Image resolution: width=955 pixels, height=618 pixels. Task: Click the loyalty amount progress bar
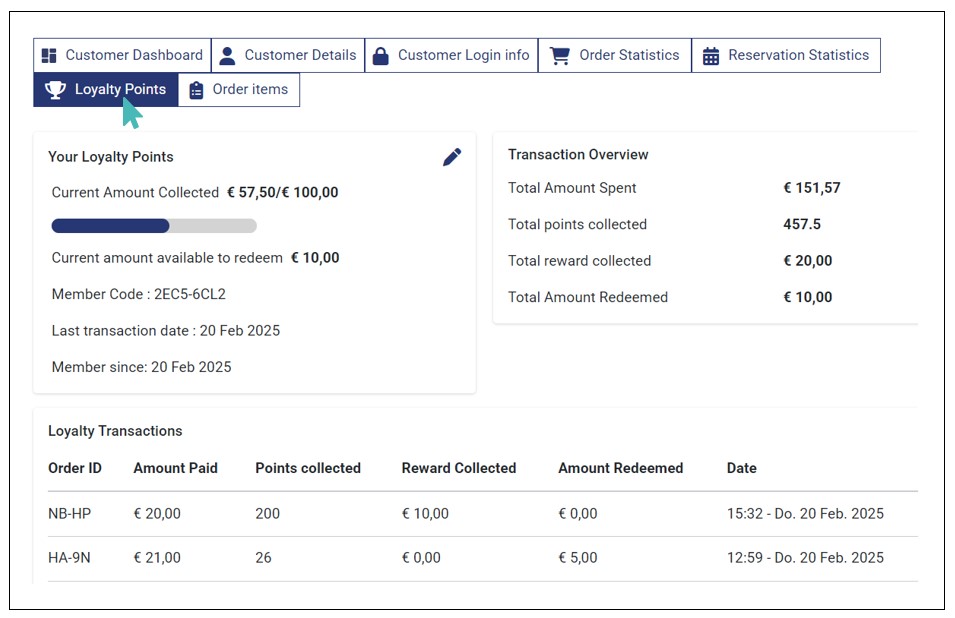(154, 226)
